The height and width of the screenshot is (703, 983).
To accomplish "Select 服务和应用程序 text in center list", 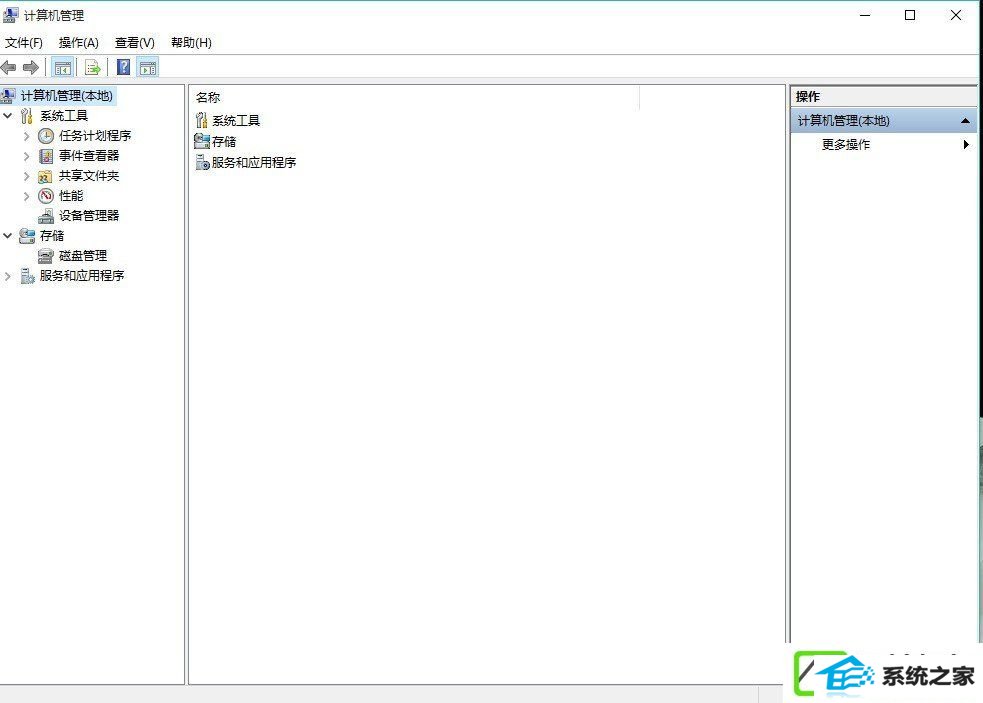I will tap(254, 162).
